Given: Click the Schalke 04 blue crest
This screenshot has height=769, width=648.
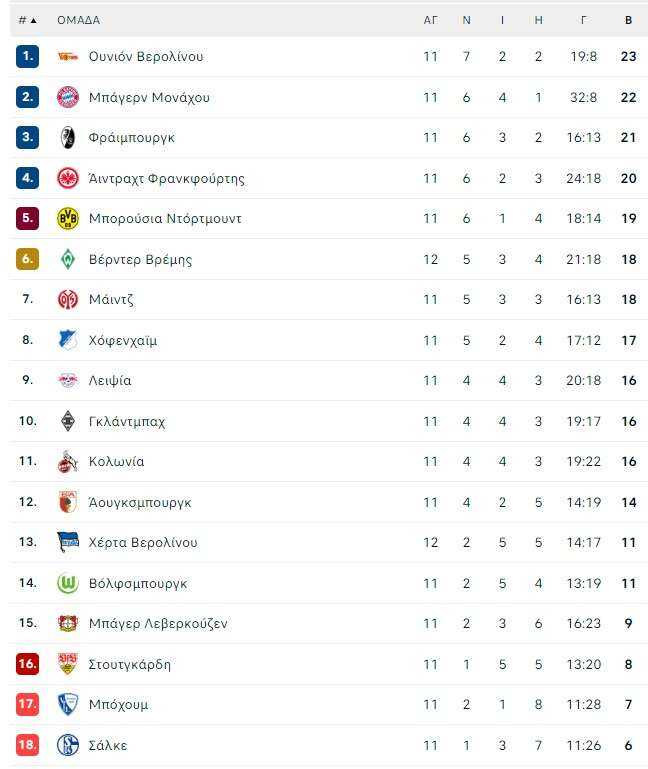Looking at the screenshot, I should tap(68, 745).
